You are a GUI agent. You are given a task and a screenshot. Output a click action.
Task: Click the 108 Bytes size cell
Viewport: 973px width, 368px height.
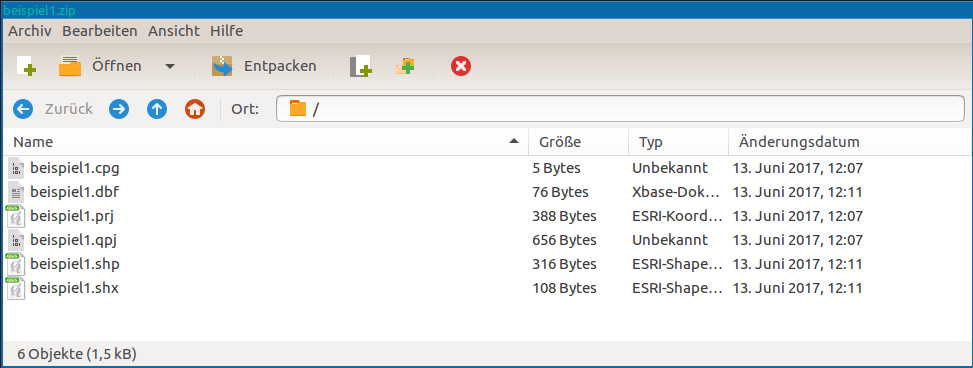coord(564,289)
